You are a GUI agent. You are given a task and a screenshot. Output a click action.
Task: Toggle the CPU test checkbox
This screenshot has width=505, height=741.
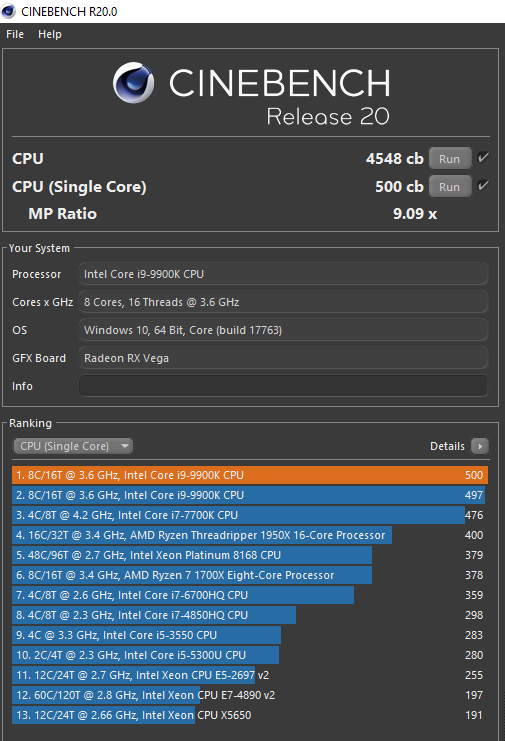pyautogui.click(x=483, y=158)
